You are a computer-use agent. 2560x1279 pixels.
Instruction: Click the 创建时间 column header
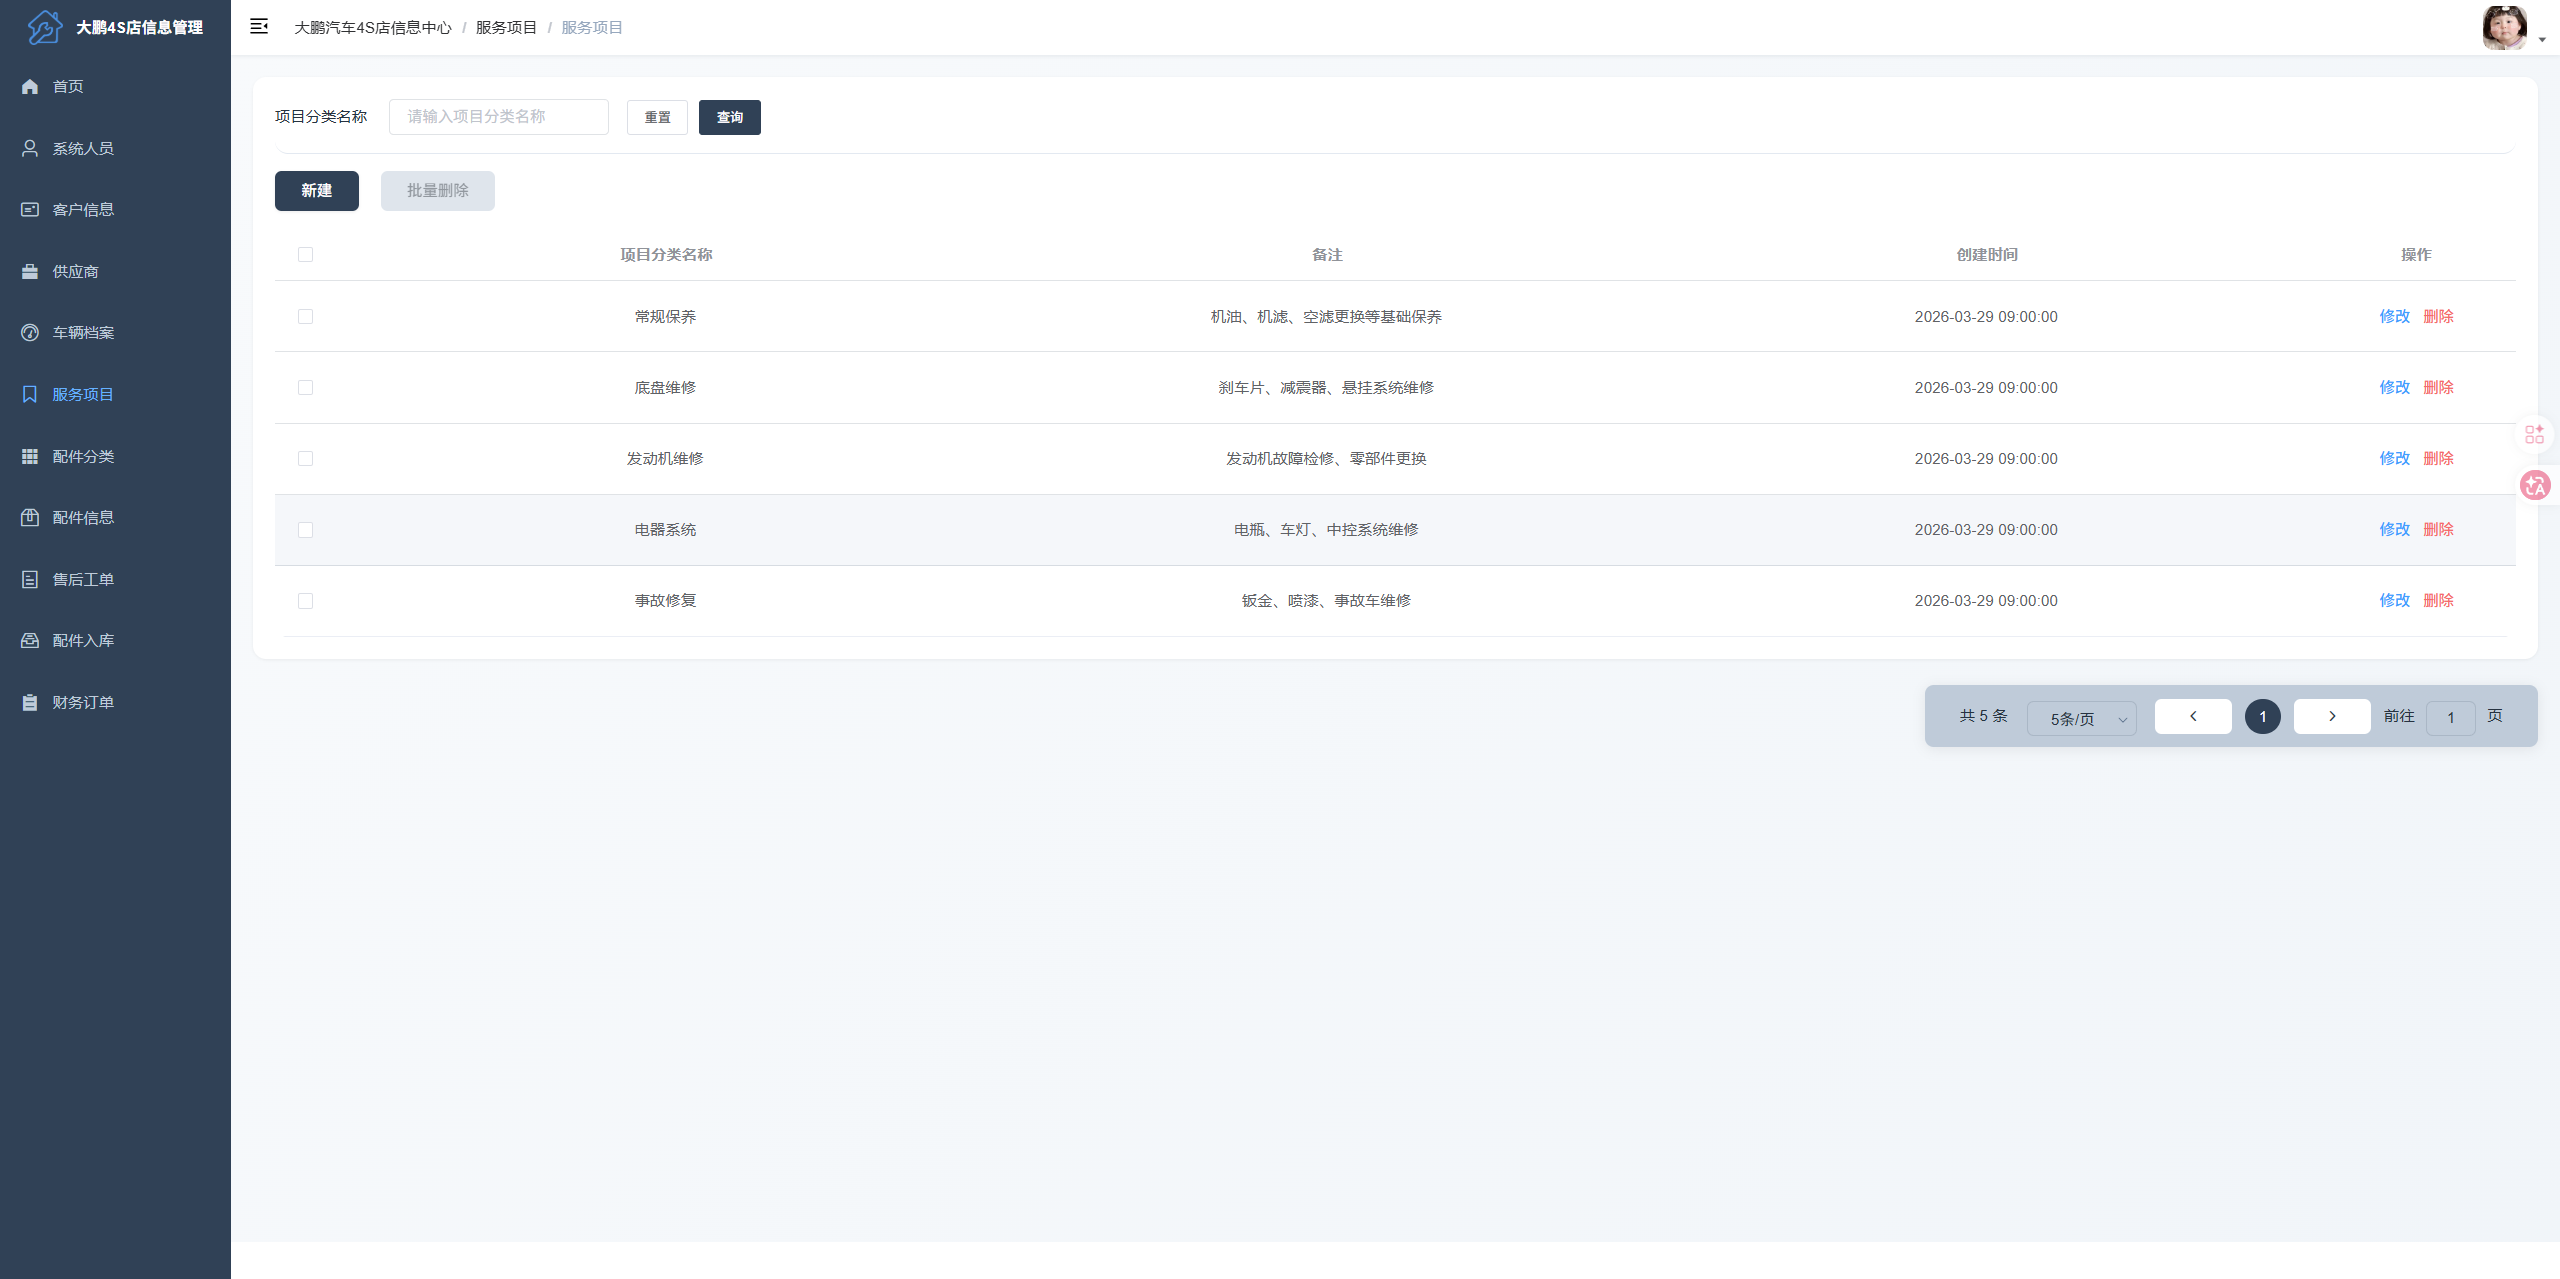click(1987, 255)
